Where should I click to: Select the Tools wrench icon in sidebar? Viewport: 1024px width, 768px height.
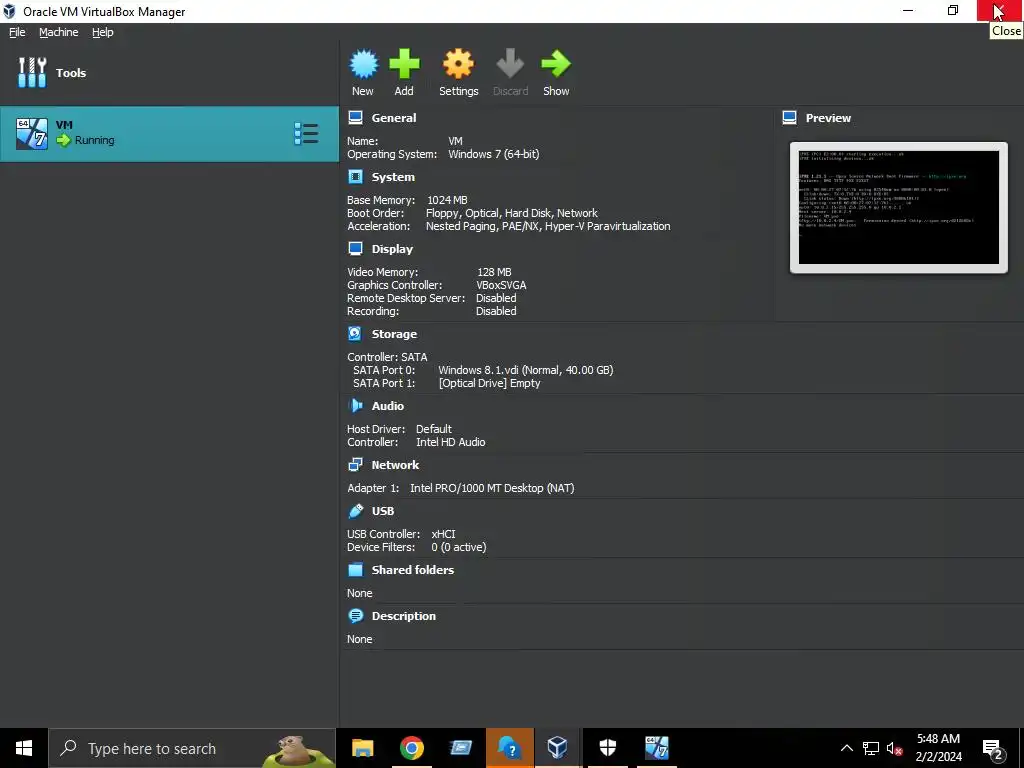coord(32,72)
